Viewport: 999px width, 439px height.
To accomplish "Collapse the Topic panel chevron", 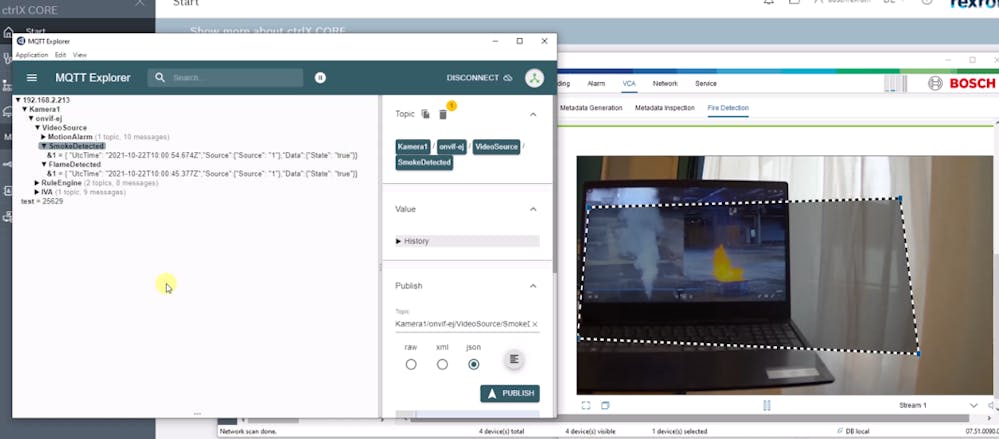I will (533, 114).
